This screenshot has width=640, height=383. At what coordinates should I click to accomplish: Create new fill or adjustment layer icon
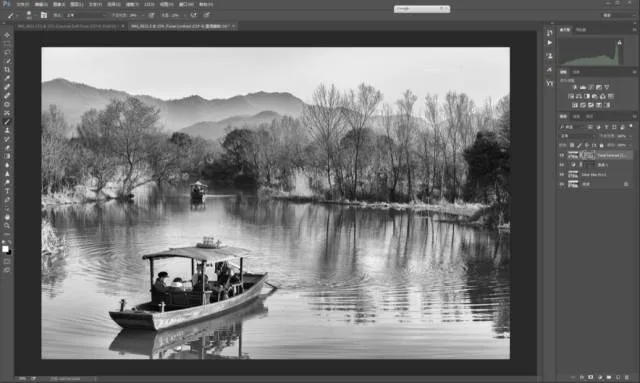coord(600,378)
